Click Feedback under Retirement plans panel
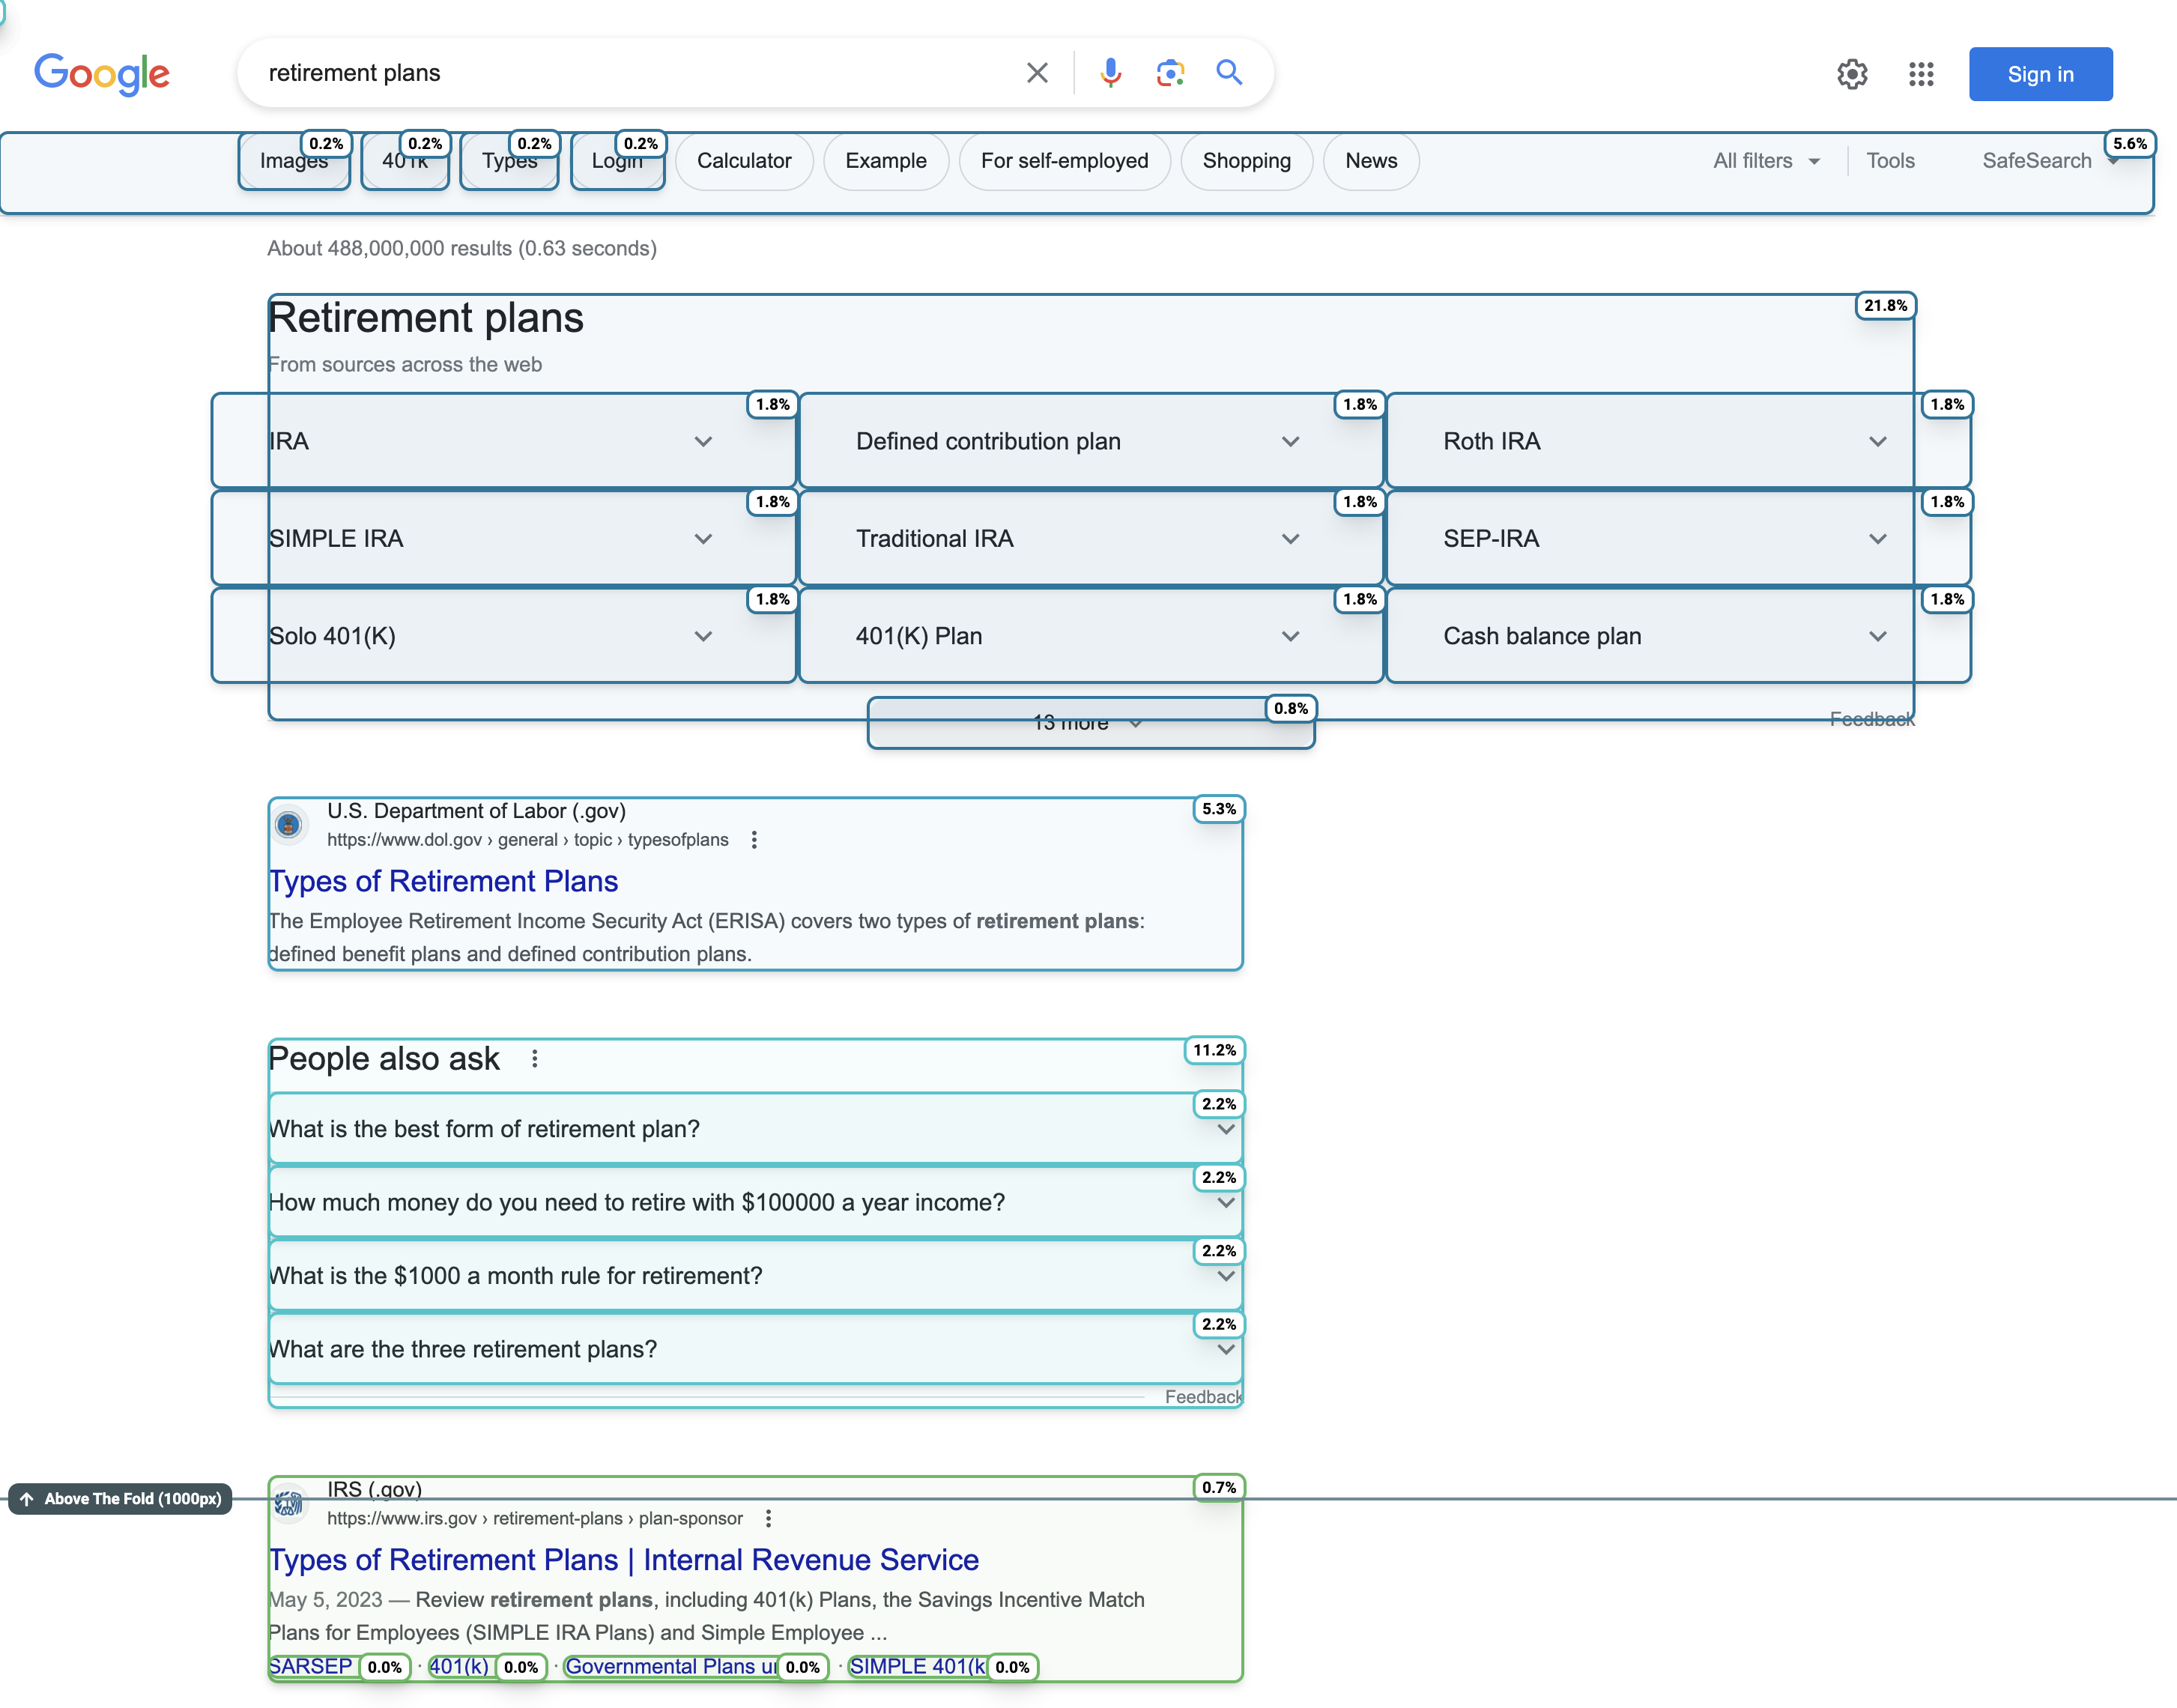The image size is (2177, 1708). coord(1871,719)
